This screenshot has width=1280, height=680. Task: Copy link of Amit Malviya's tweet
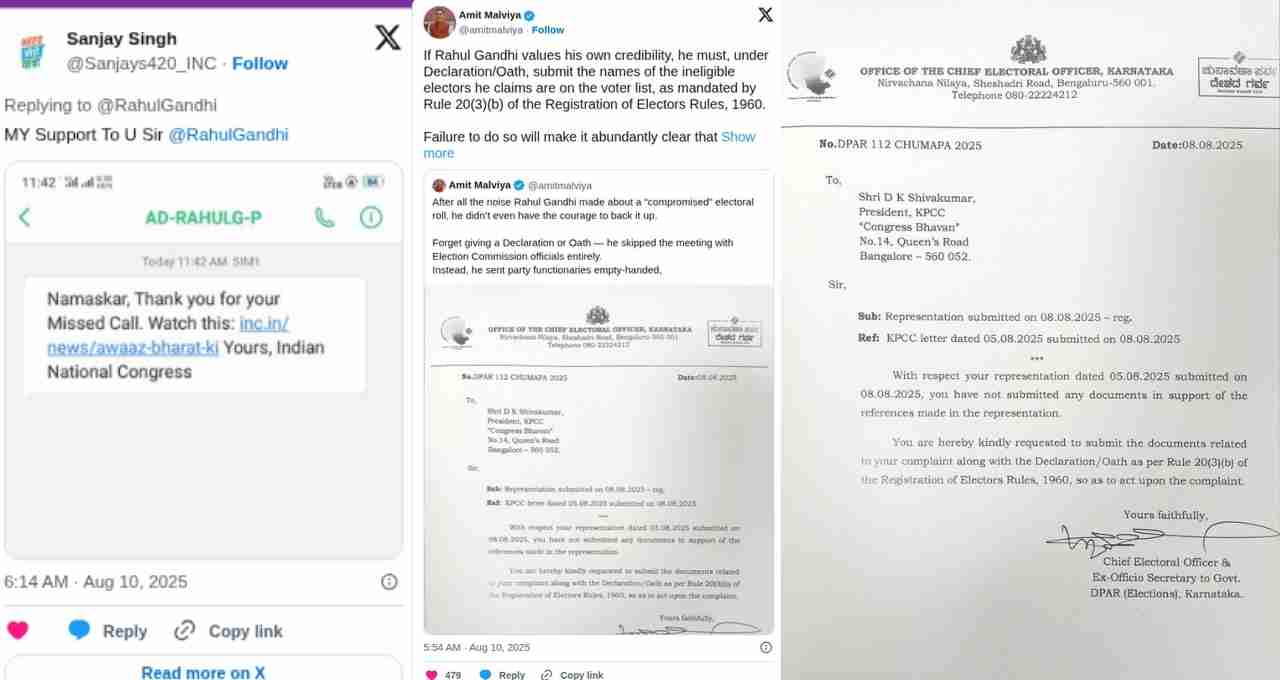[x=572, y=675]
